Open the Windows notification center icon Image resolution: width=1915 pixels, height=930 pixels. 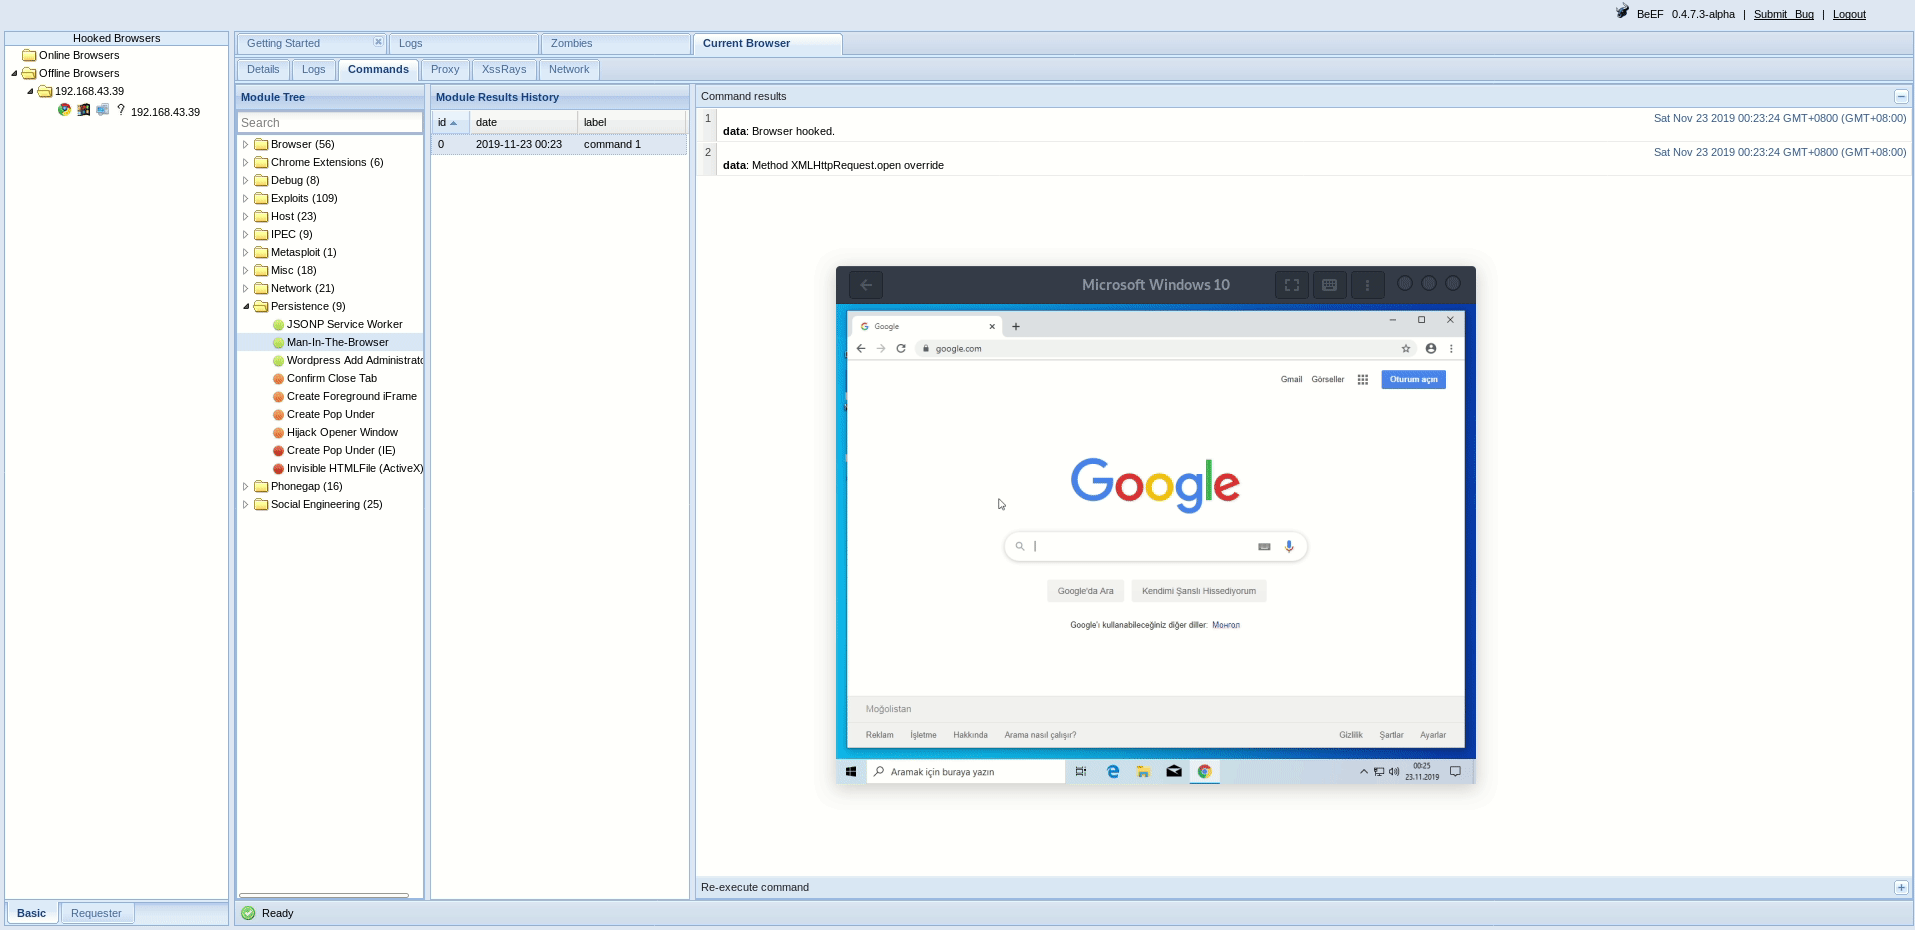1455,772
